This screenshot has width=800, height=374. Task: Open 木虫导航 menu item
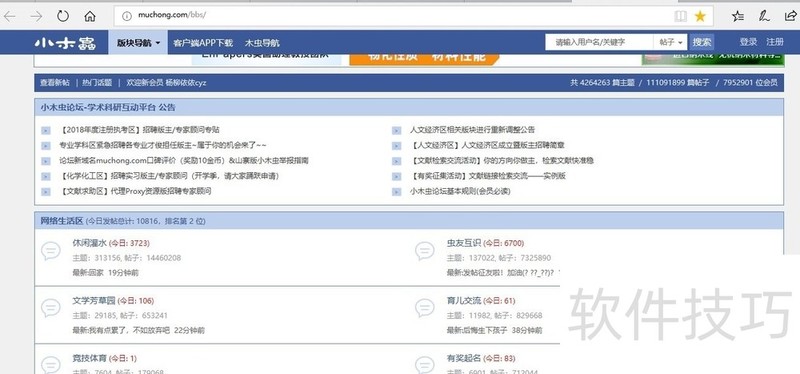pos(262,43)
